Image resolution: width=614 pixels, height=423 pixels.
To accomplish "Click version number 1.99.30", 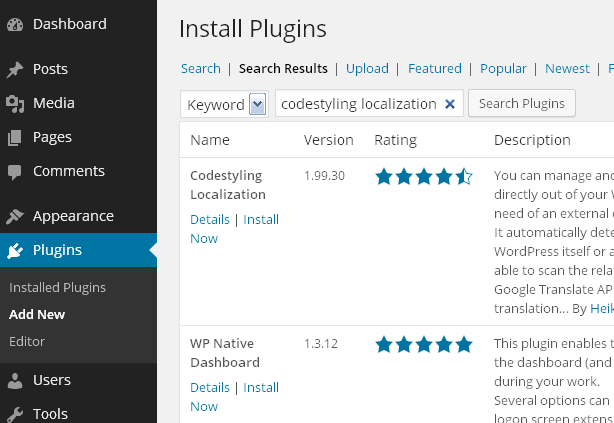I will click(324, 175).
